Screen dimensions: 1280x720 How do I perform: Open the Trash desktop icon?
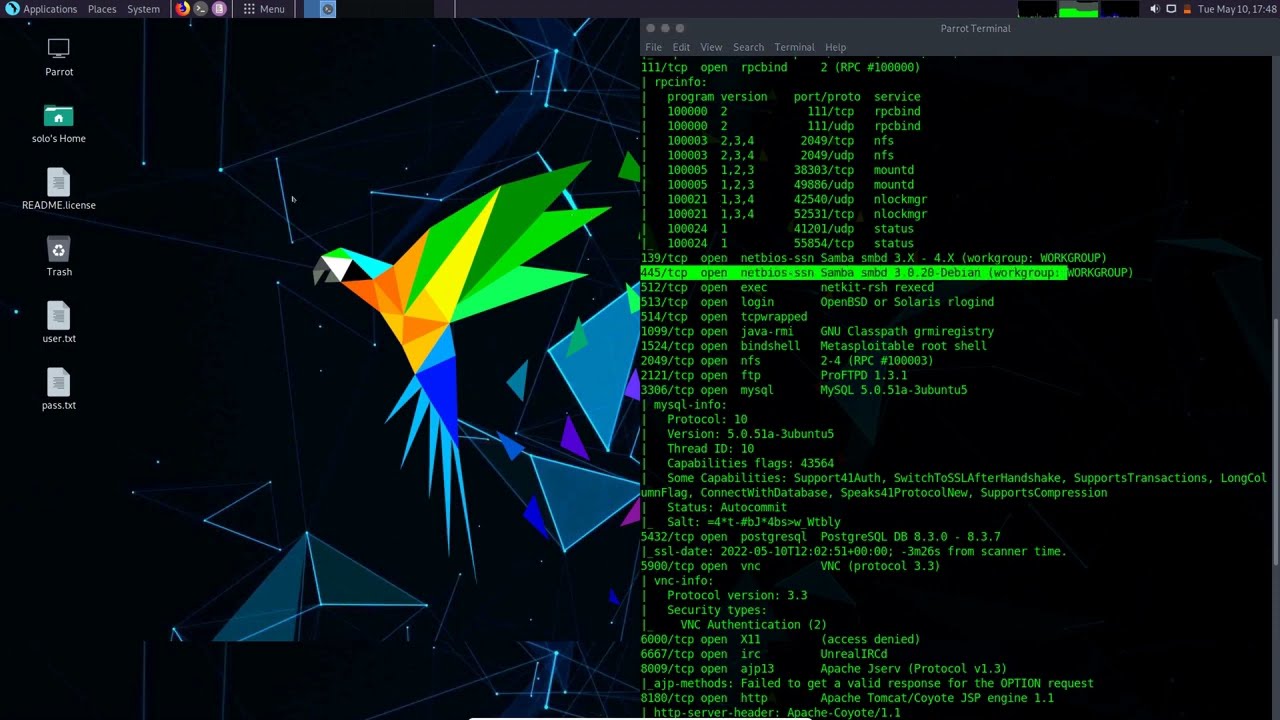click(x=58, y=249)
